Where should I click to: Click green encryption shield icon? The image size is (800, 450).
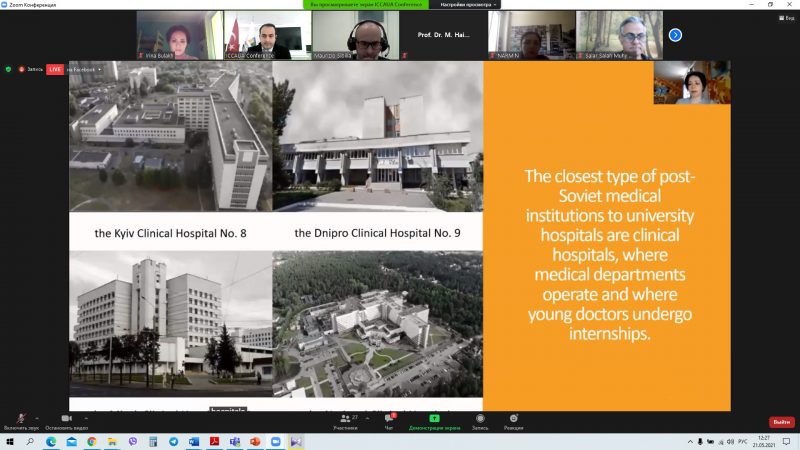click(8, 69)
